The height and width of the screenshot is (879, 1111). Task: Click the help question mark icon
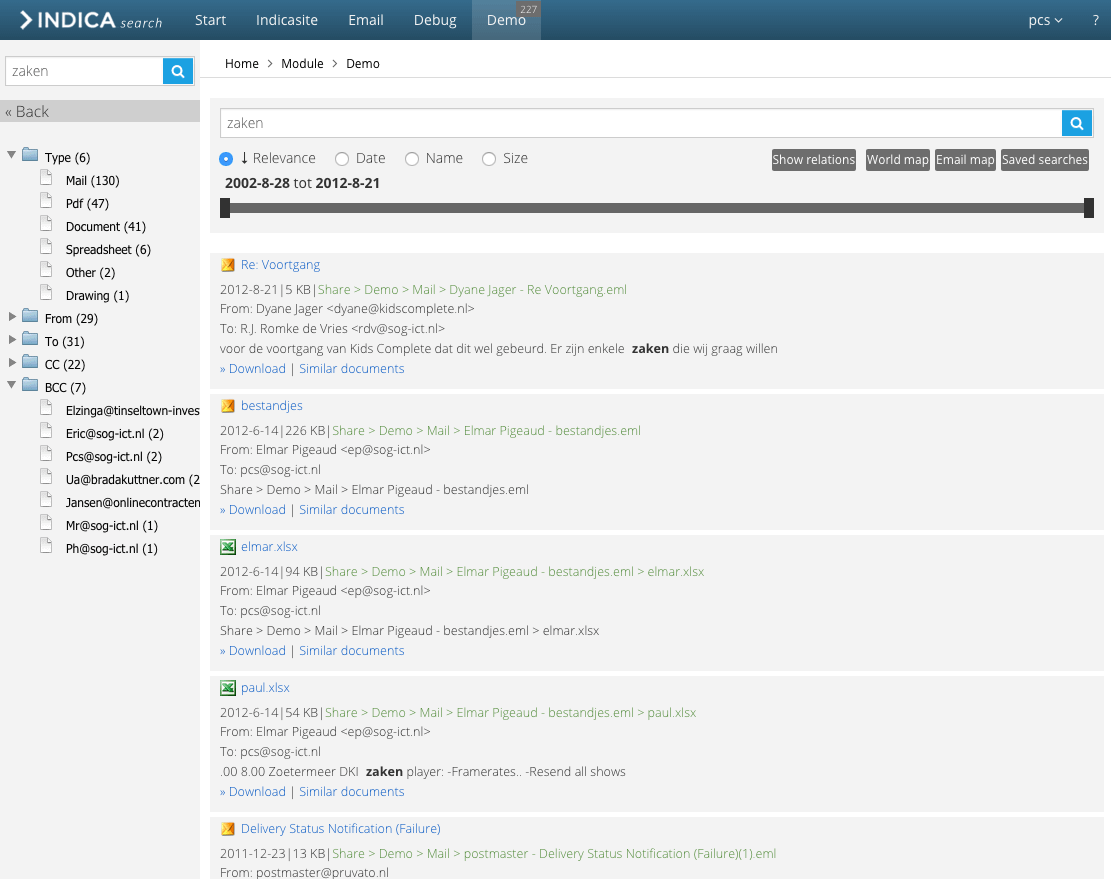pos(1095,20)
